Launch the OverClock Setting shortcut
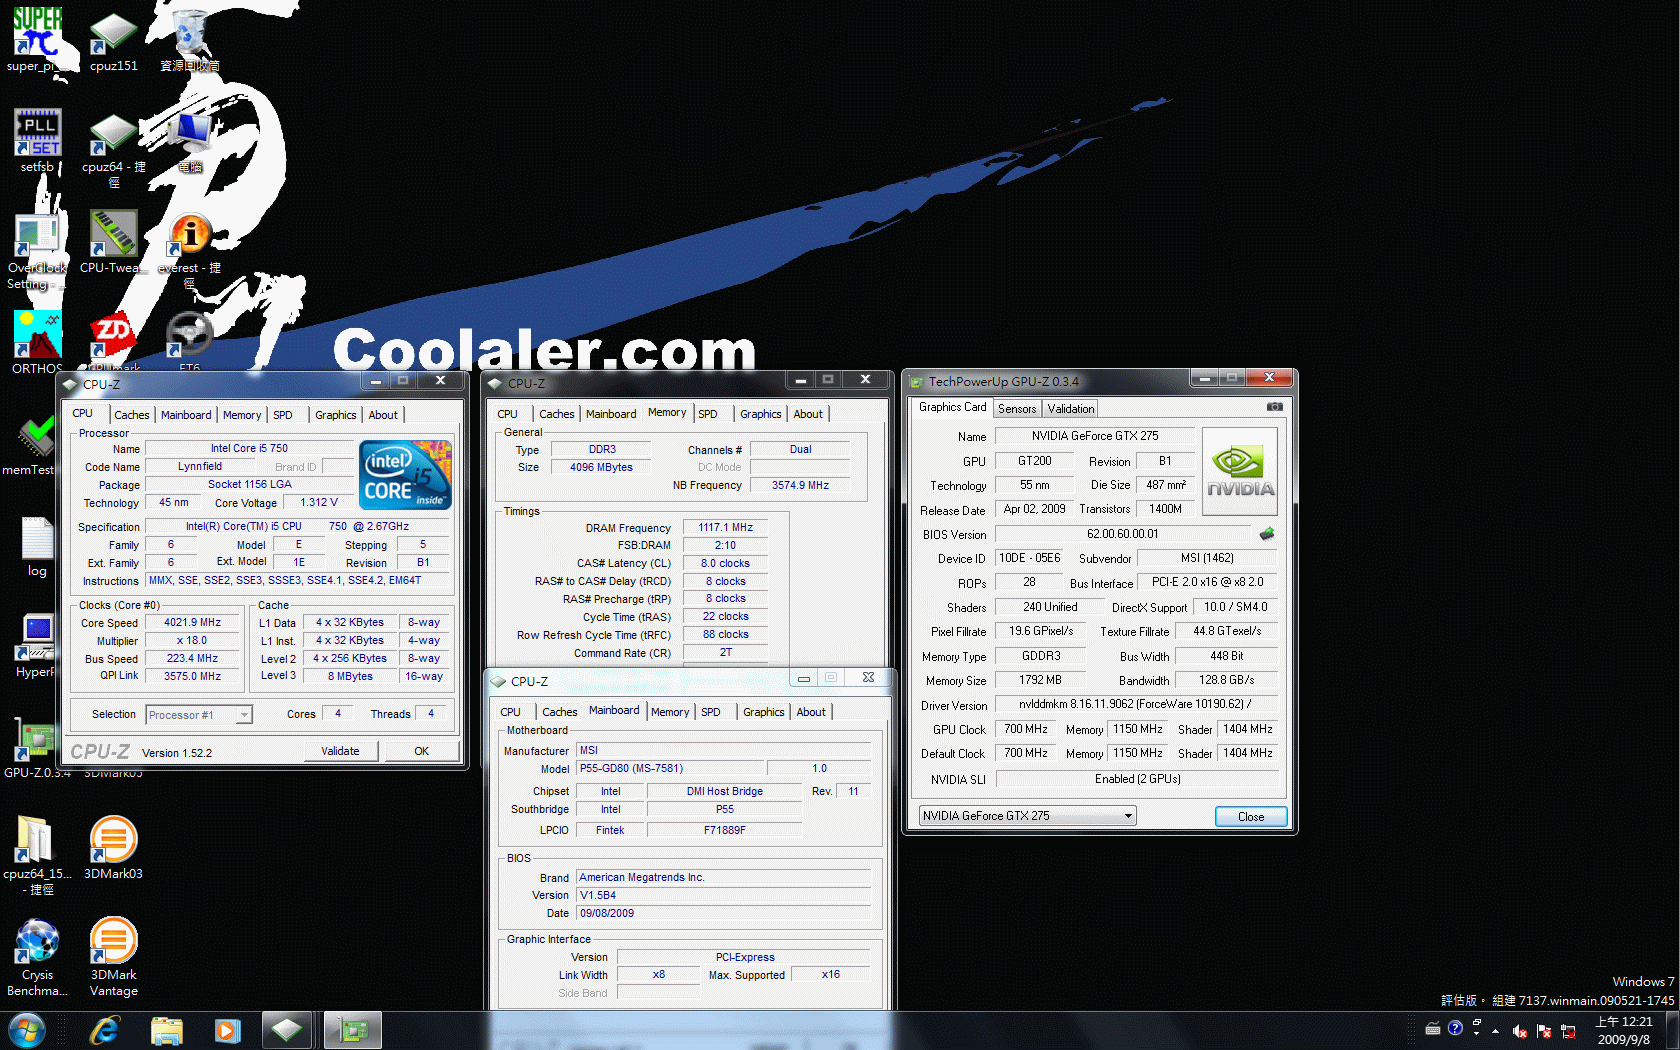1680x1050 pixels. coord(37,250)
